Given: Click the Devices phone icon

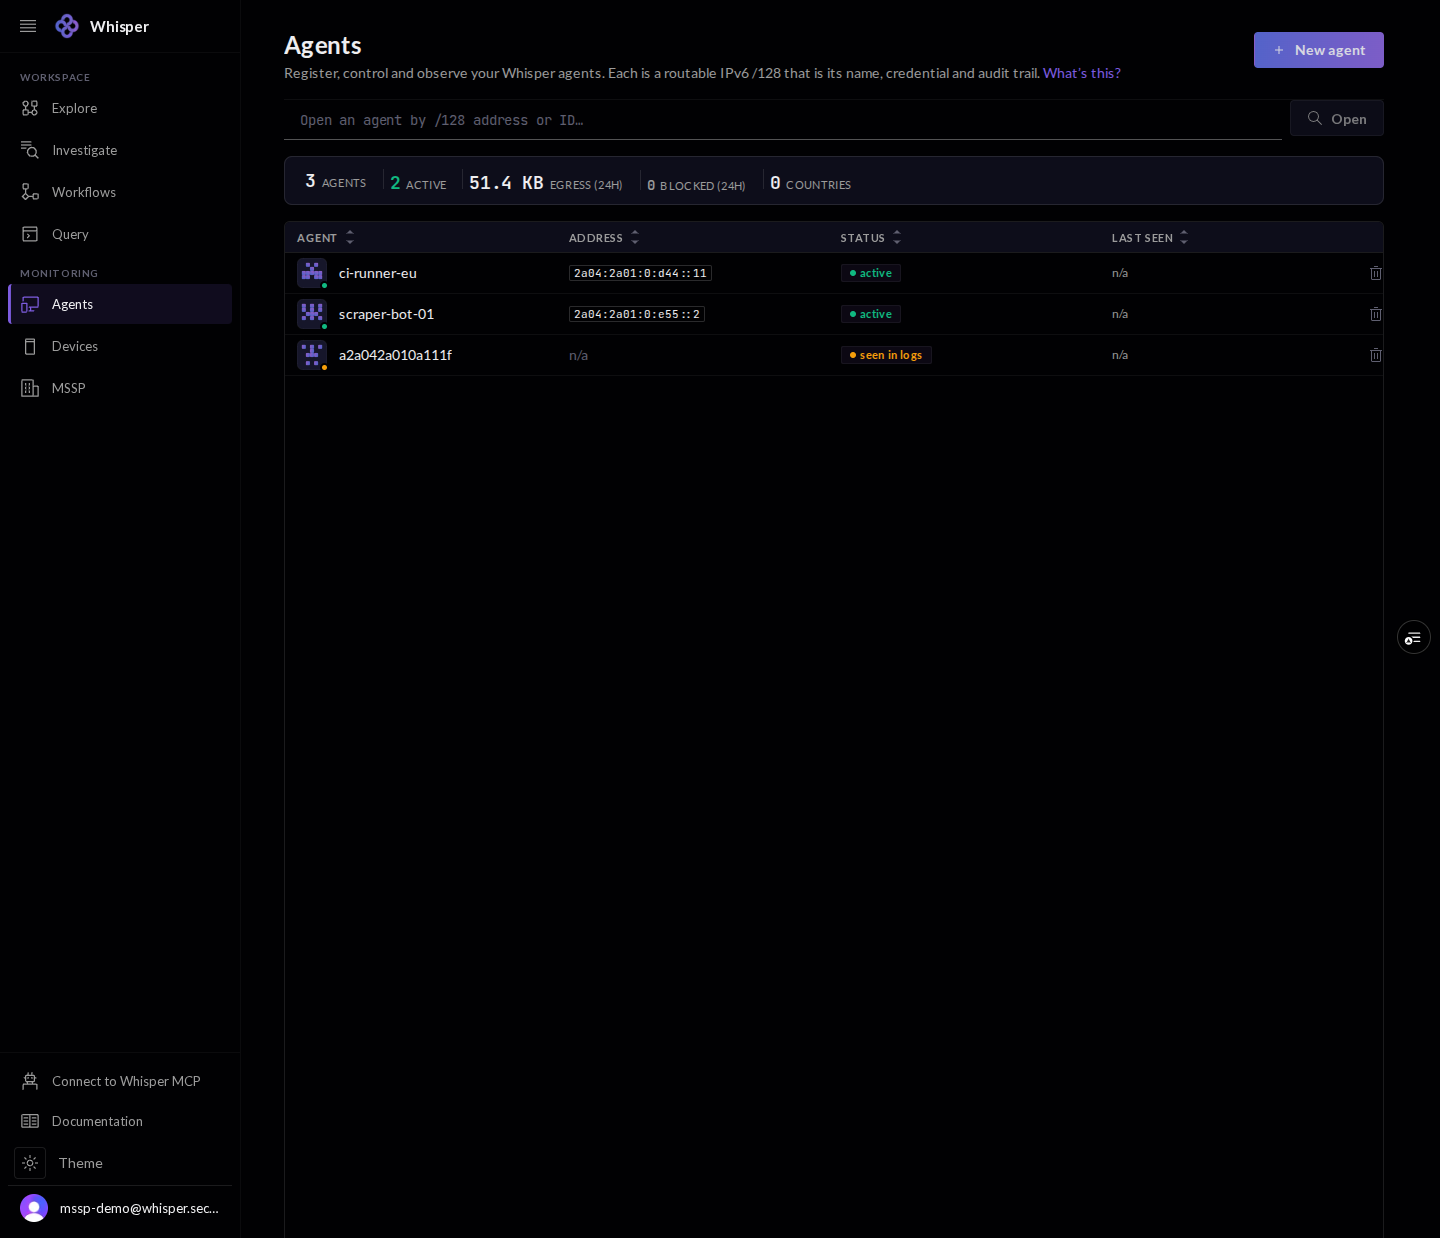Looking at the screenshot, I should (x=30, y=346).
